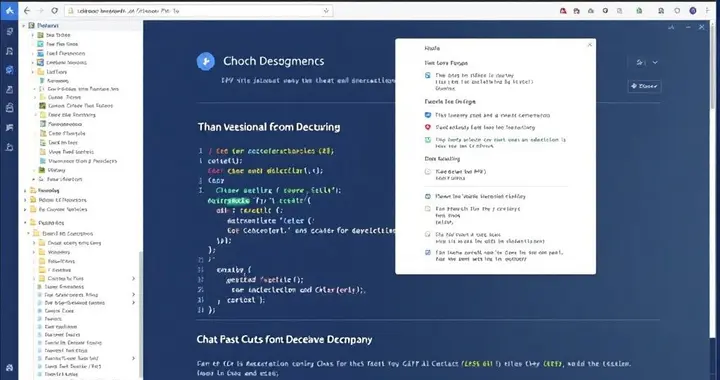Click the outlined "Dlaser" button
Screen dimensions: 720x380
coord(644,86)
